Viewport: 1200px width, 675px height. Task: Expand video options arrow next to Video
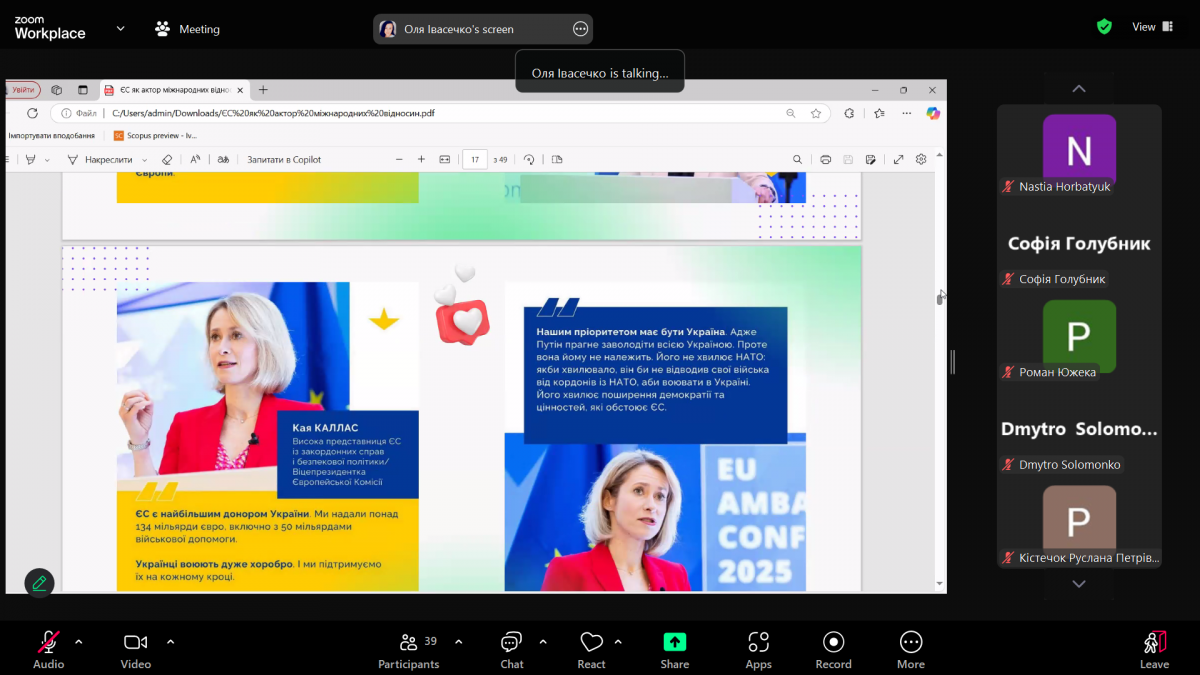[170, 641]
